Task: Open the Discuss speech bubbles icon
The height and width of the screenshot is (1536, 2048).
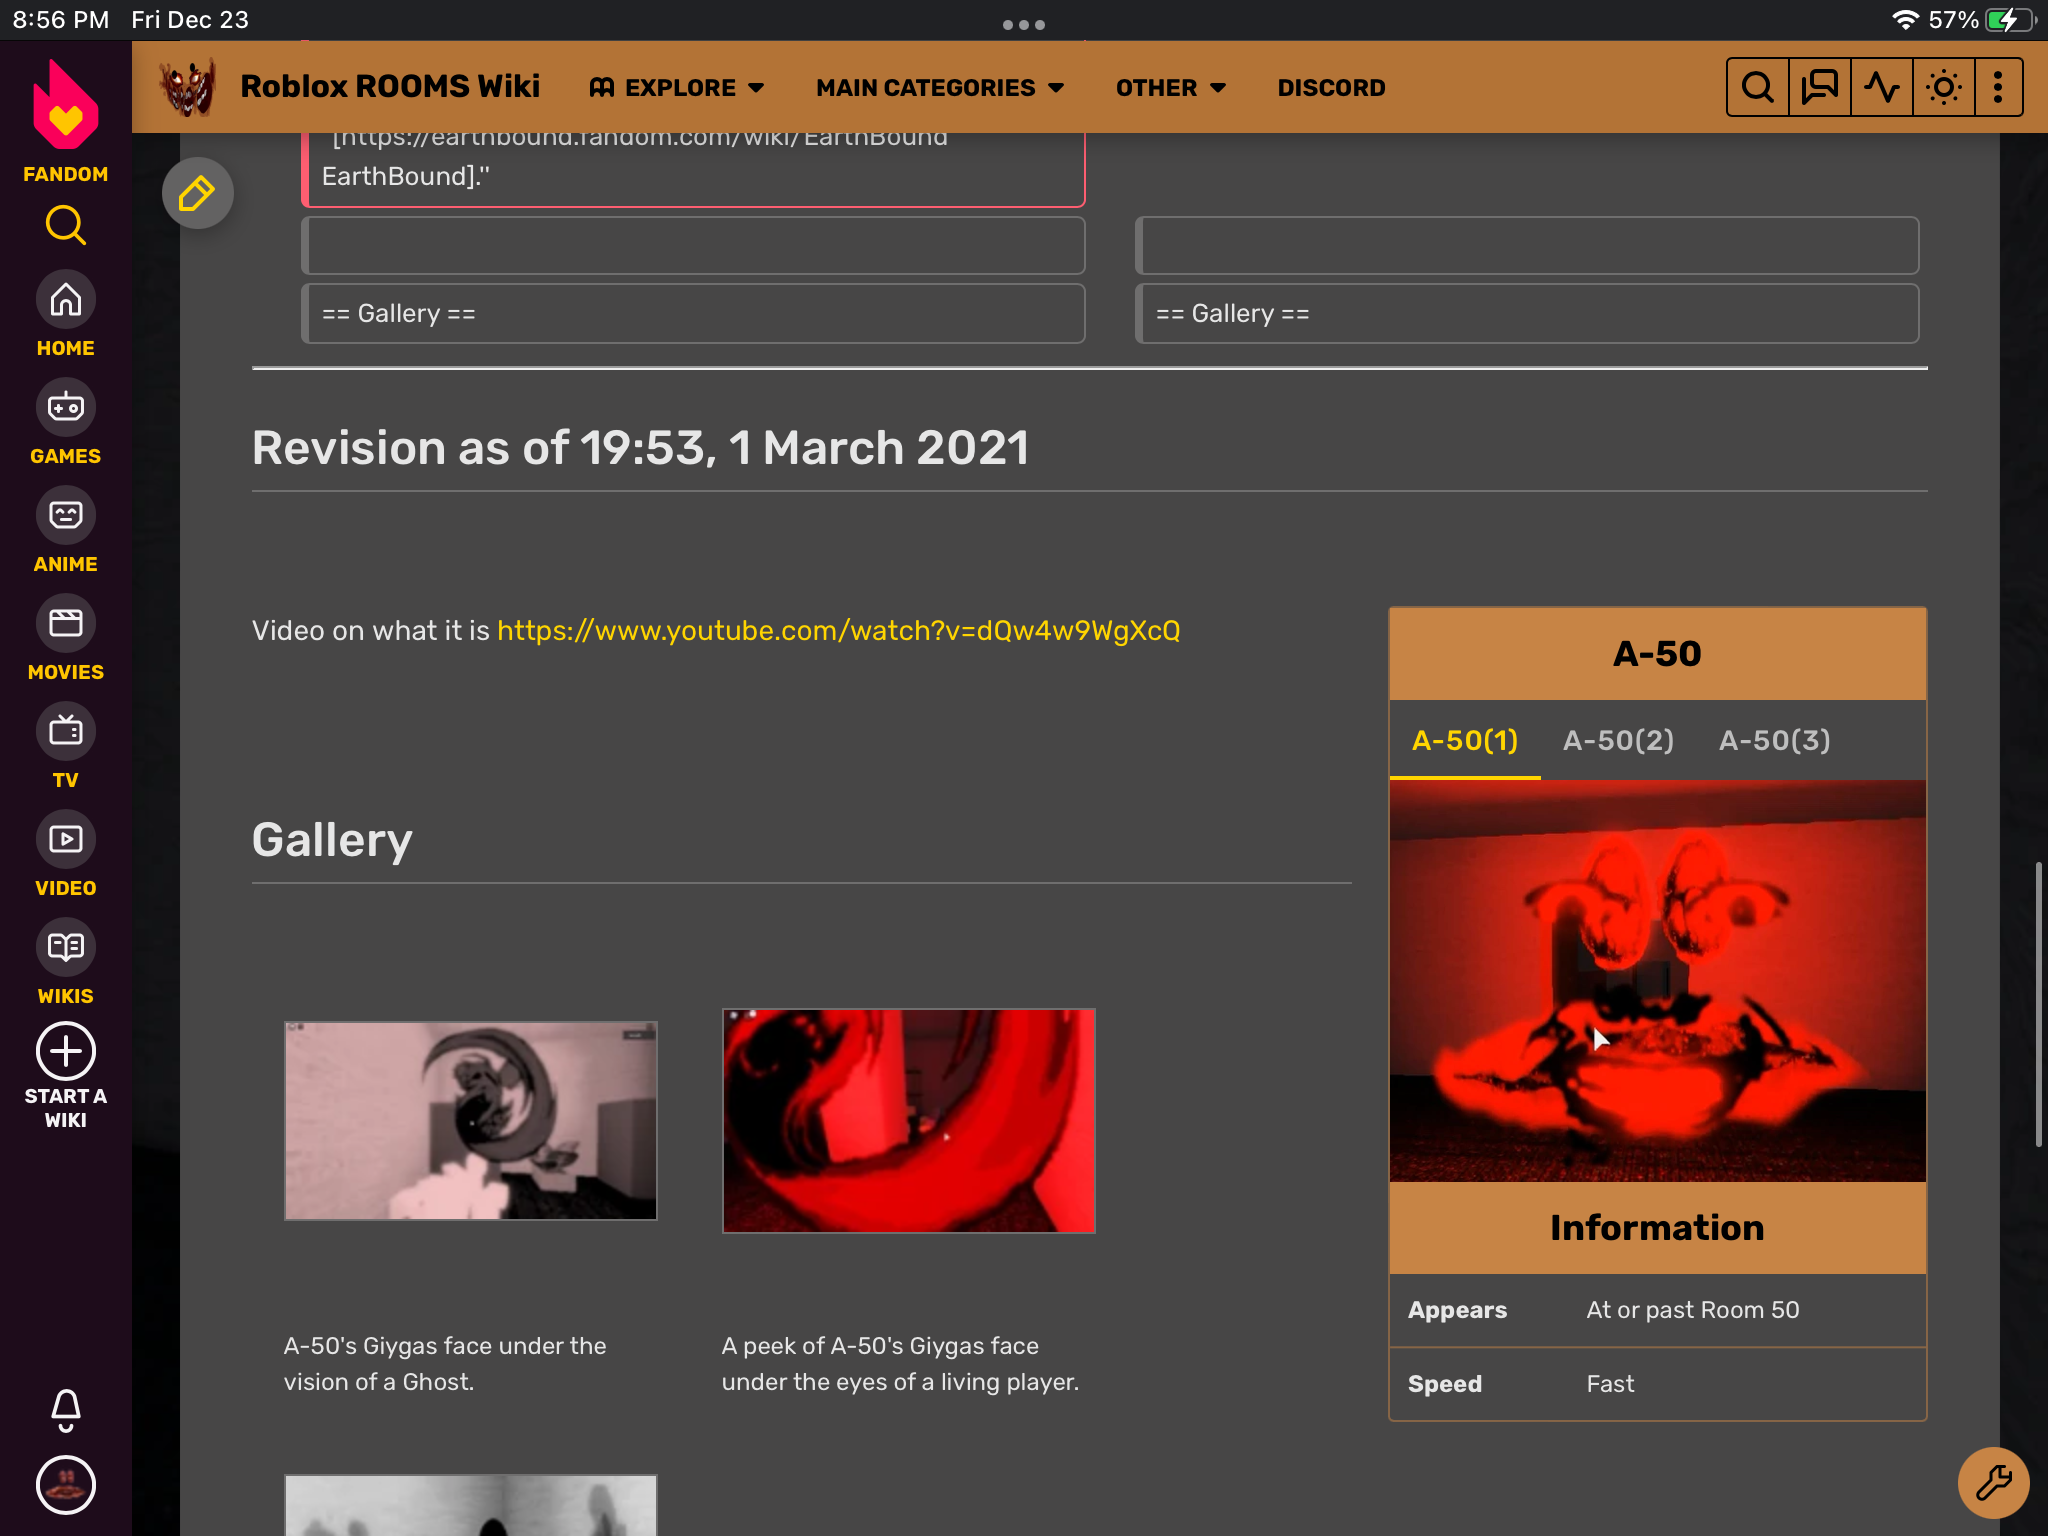Action: point(1819,88)
